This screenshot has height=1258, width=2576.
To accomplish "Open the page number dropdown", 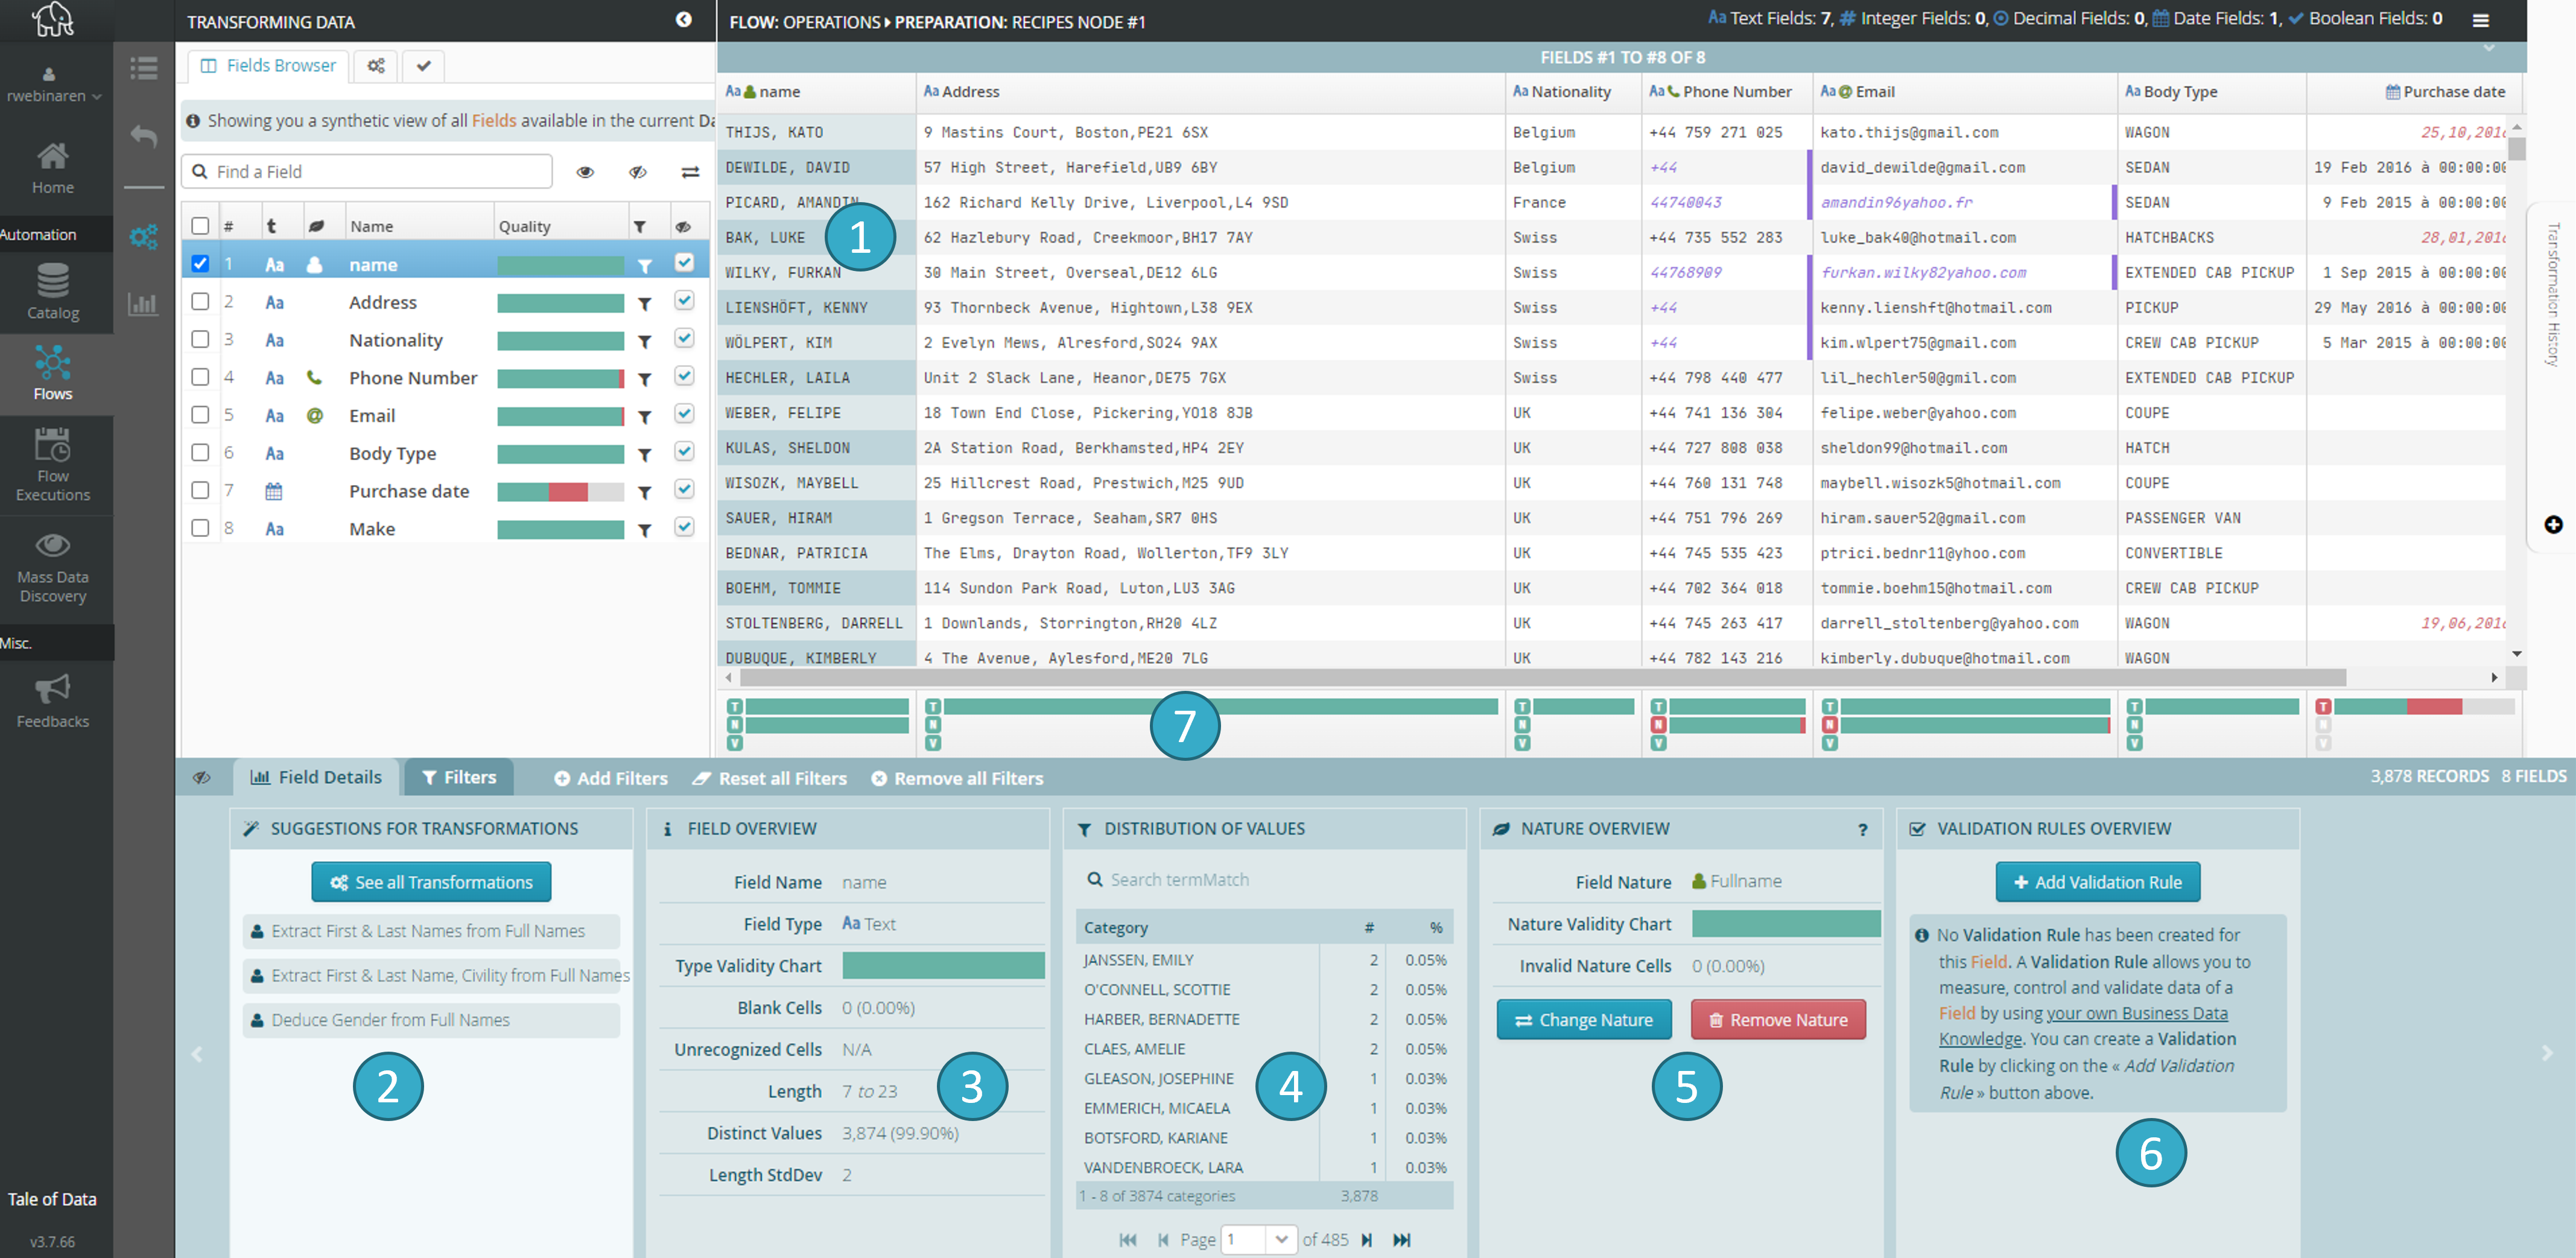I will click(1281, 1240).
